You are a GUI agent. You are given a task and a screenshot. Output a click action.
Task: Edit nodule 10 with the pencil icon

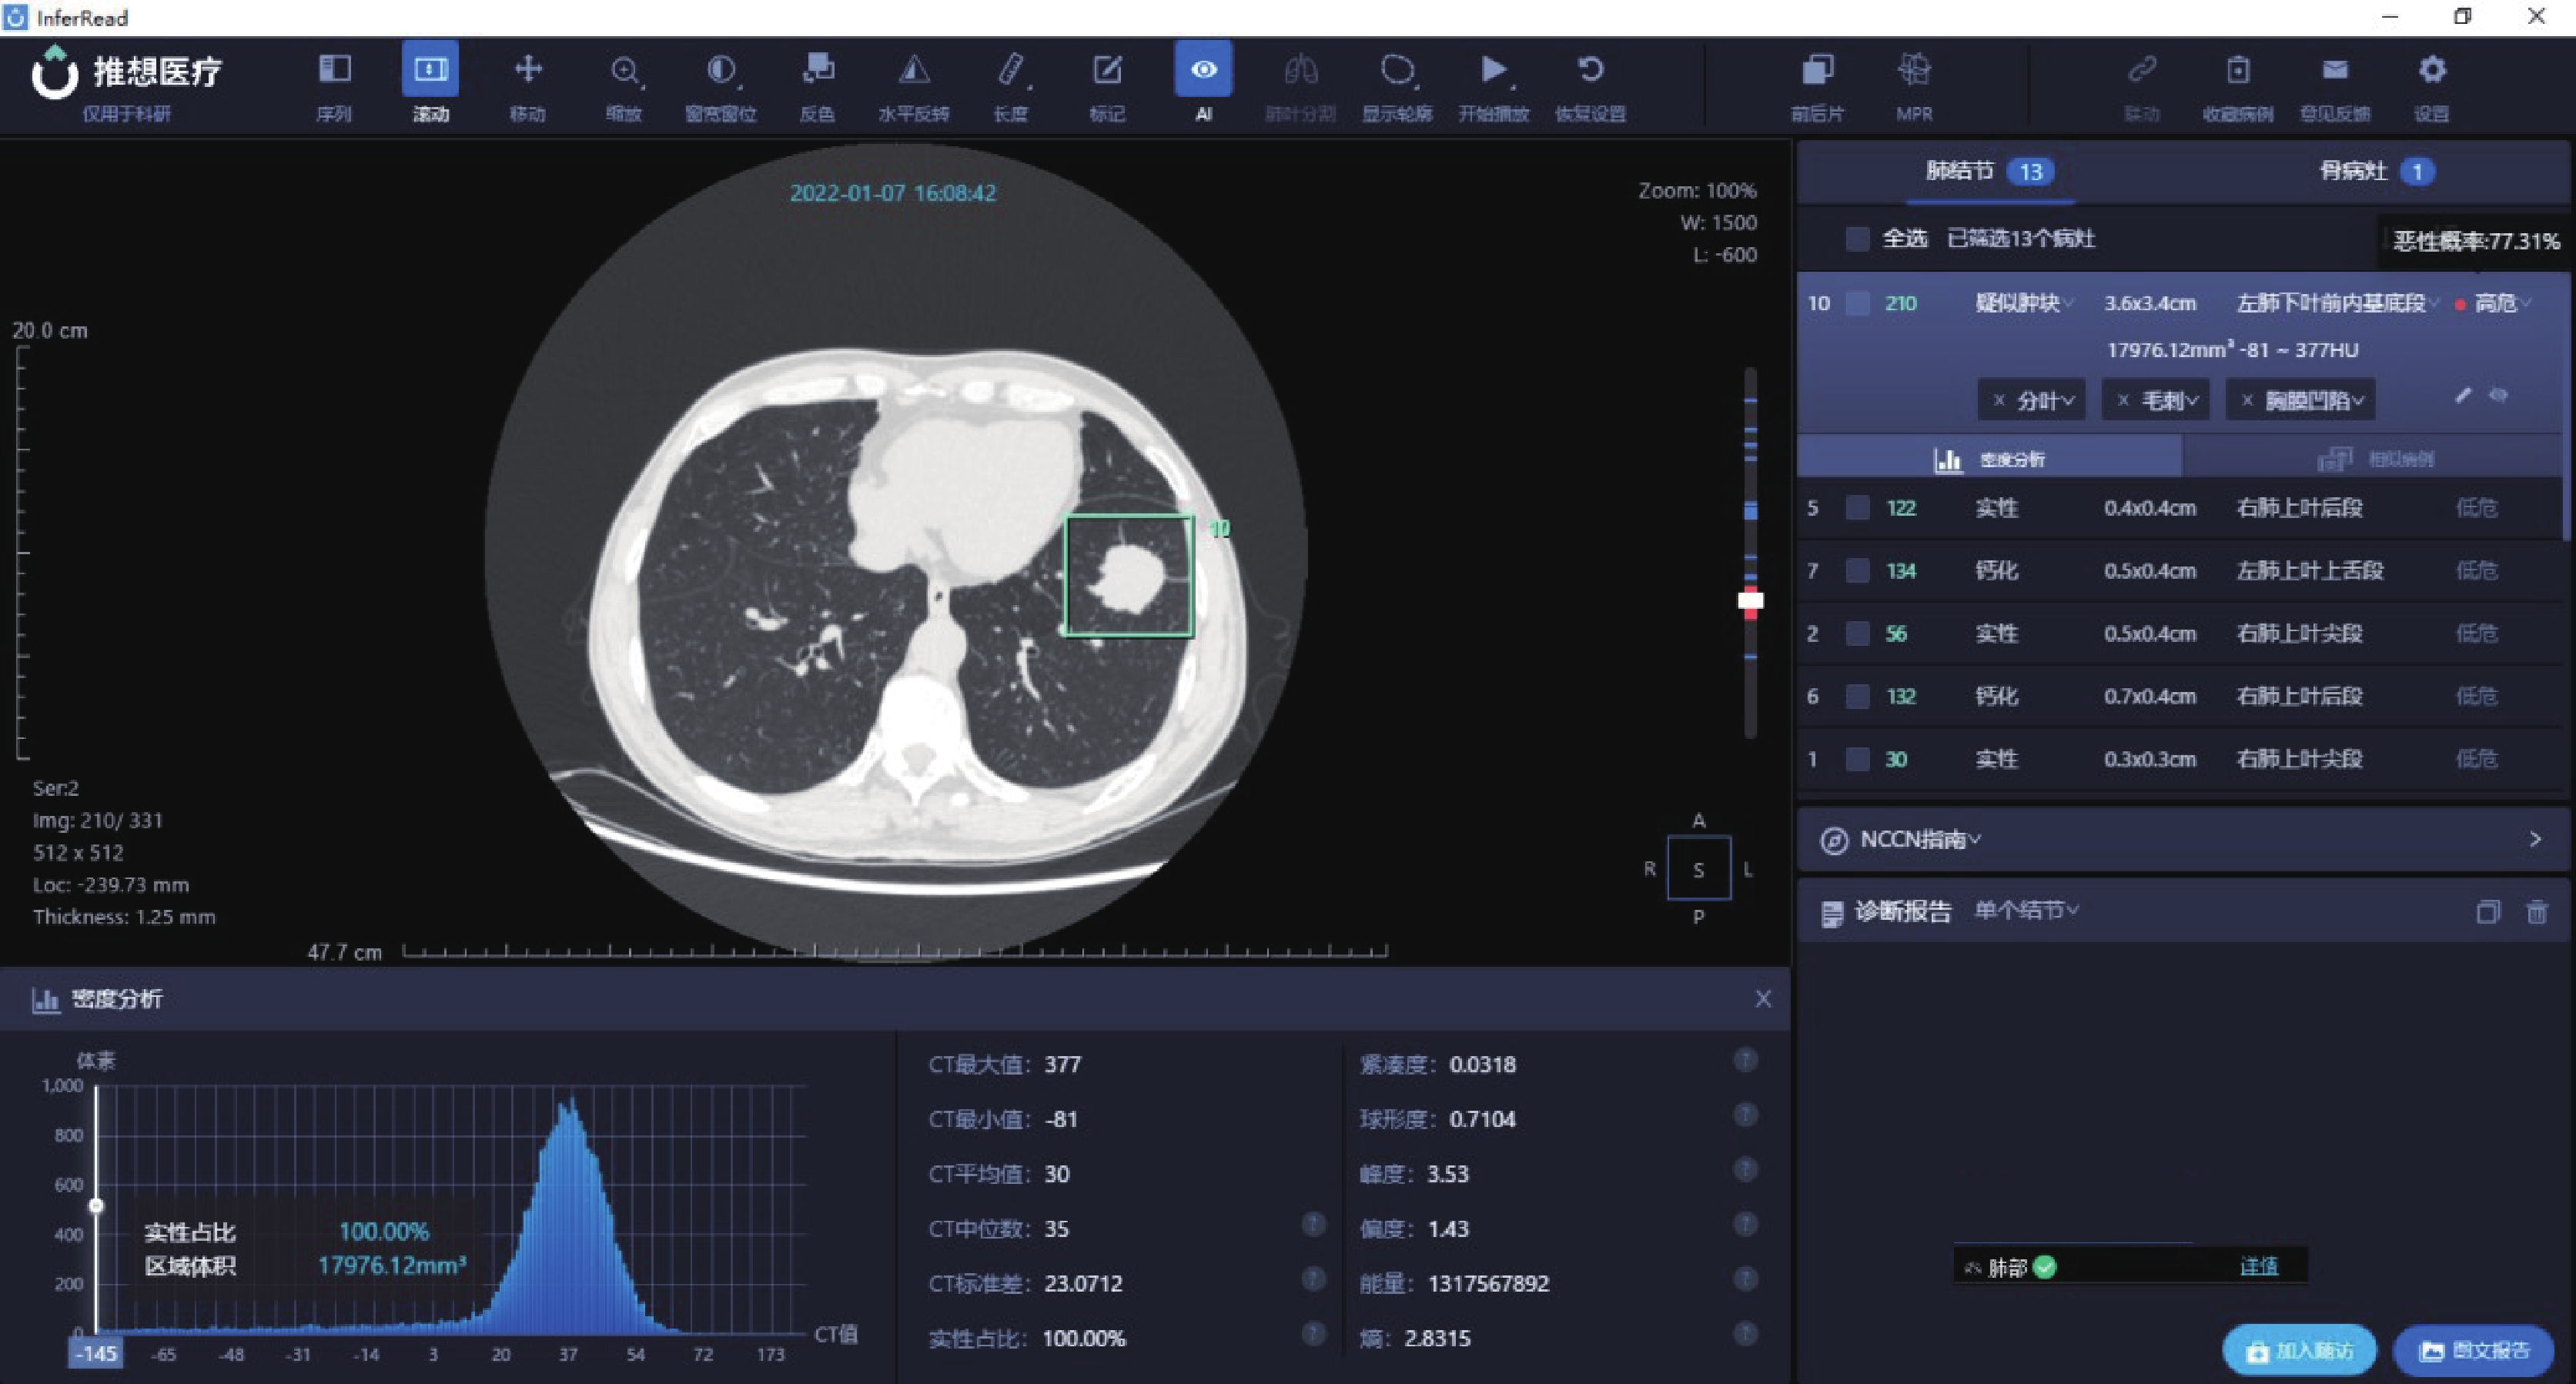point(2463,396)
